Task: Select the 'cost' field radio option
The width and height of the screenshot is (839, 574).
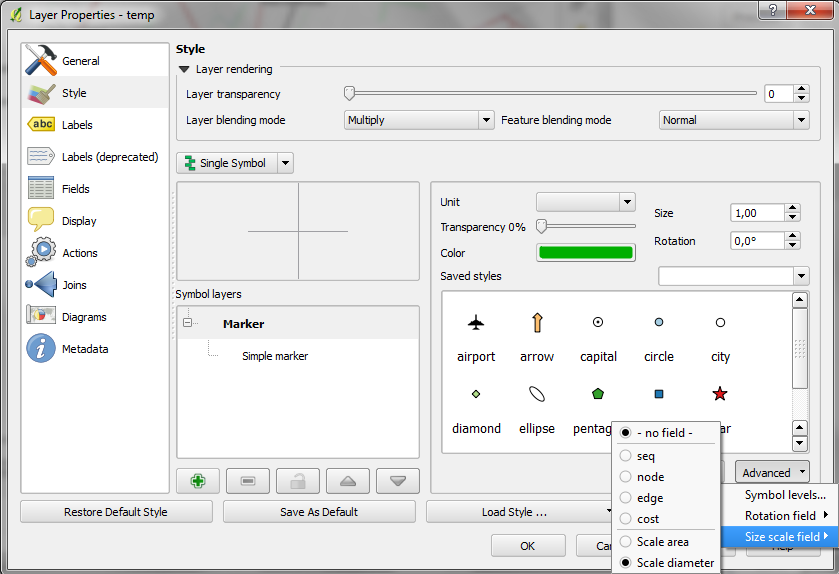Action: tap(648, 519)
